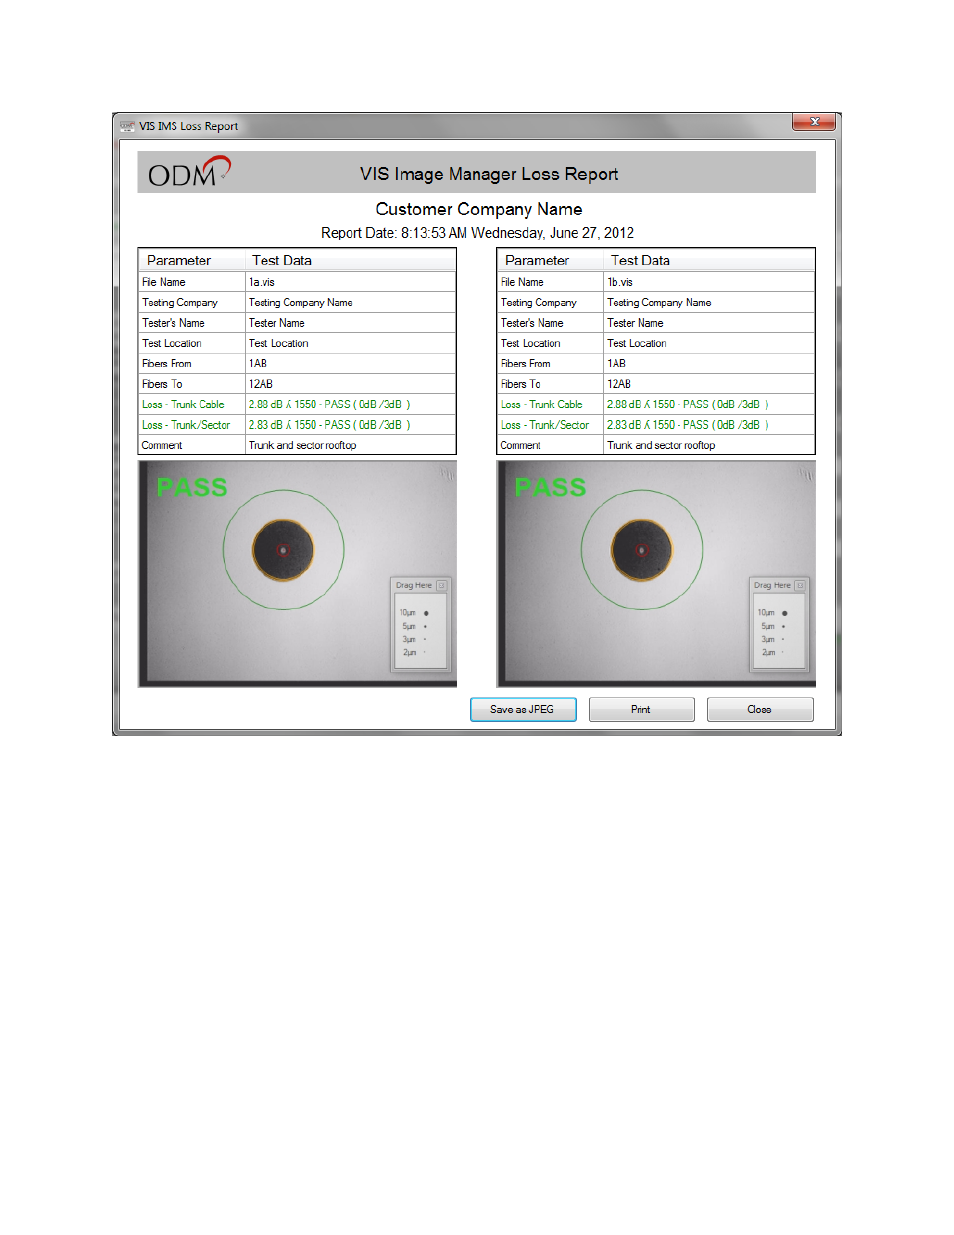This screenshot has height=1235, width=954.
Task: Click the 'Customer Company Name' heading
Action: tap(479, 209)
